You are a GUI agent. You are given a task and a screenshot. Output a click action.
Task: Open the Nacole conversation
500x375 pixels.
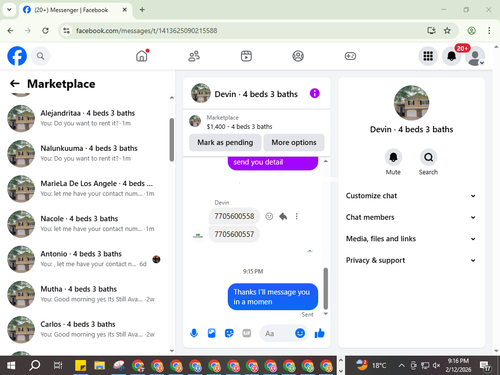click(85, 224)
